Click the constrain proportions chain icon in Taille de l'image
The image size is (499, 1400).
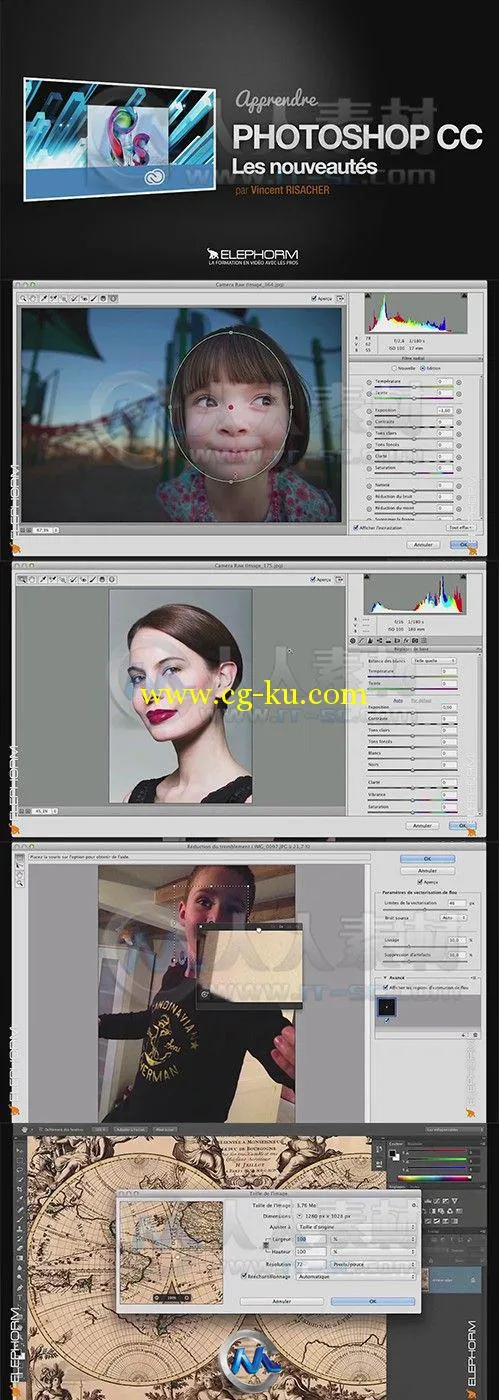[266, 1244]
